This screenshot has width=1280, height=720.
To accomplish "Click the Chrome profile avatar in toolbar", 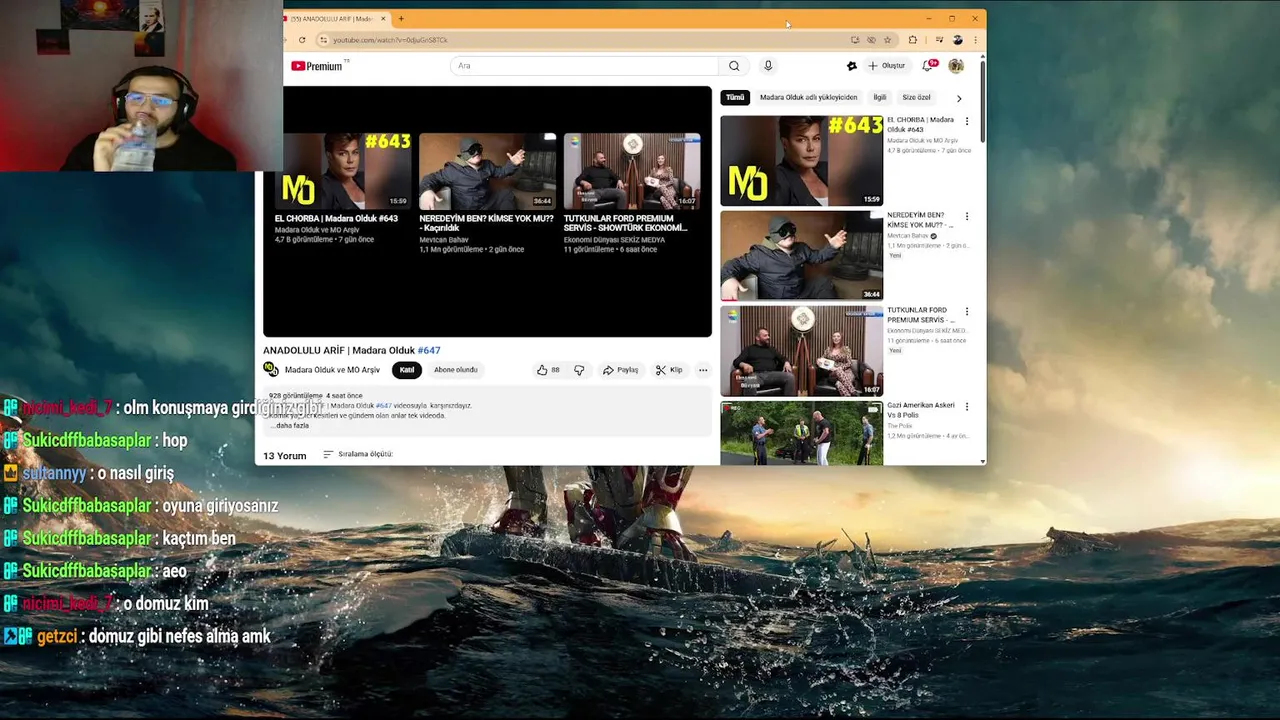I will 957,40.
